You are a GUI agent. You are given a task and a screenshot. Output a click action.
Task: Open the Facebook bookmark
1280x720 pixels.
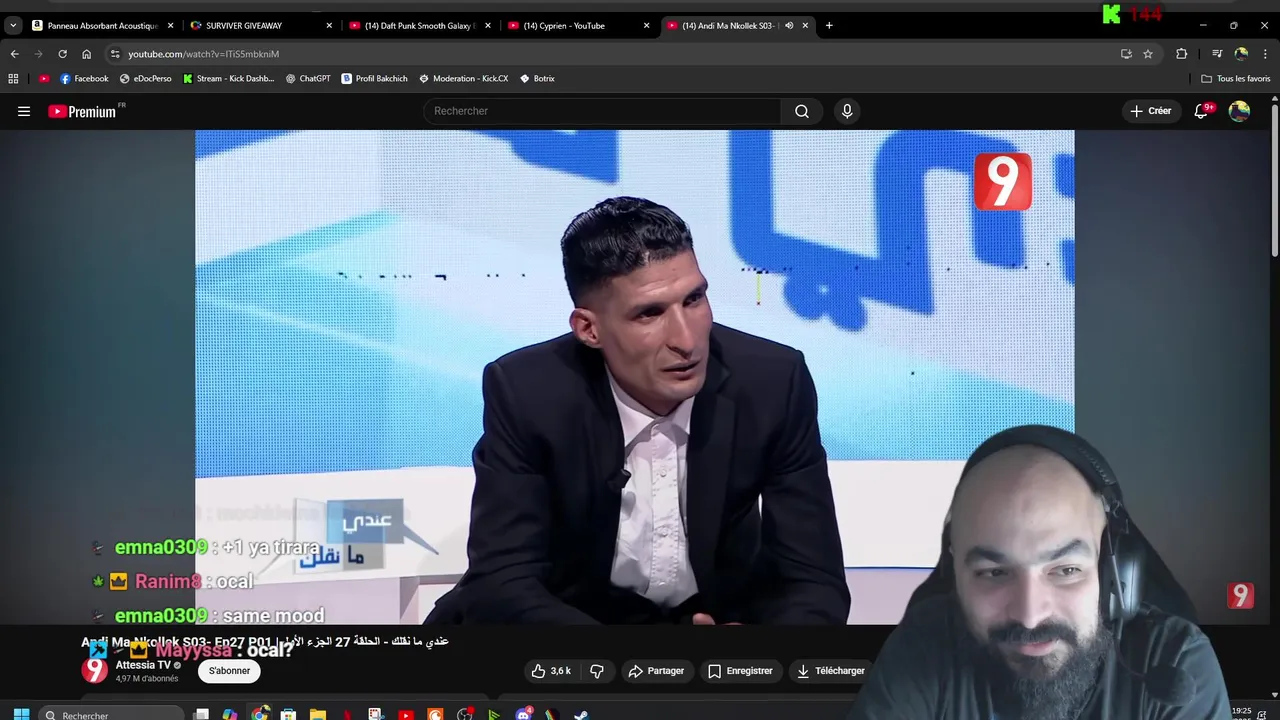pyautogui.click(x=84, y=78)
